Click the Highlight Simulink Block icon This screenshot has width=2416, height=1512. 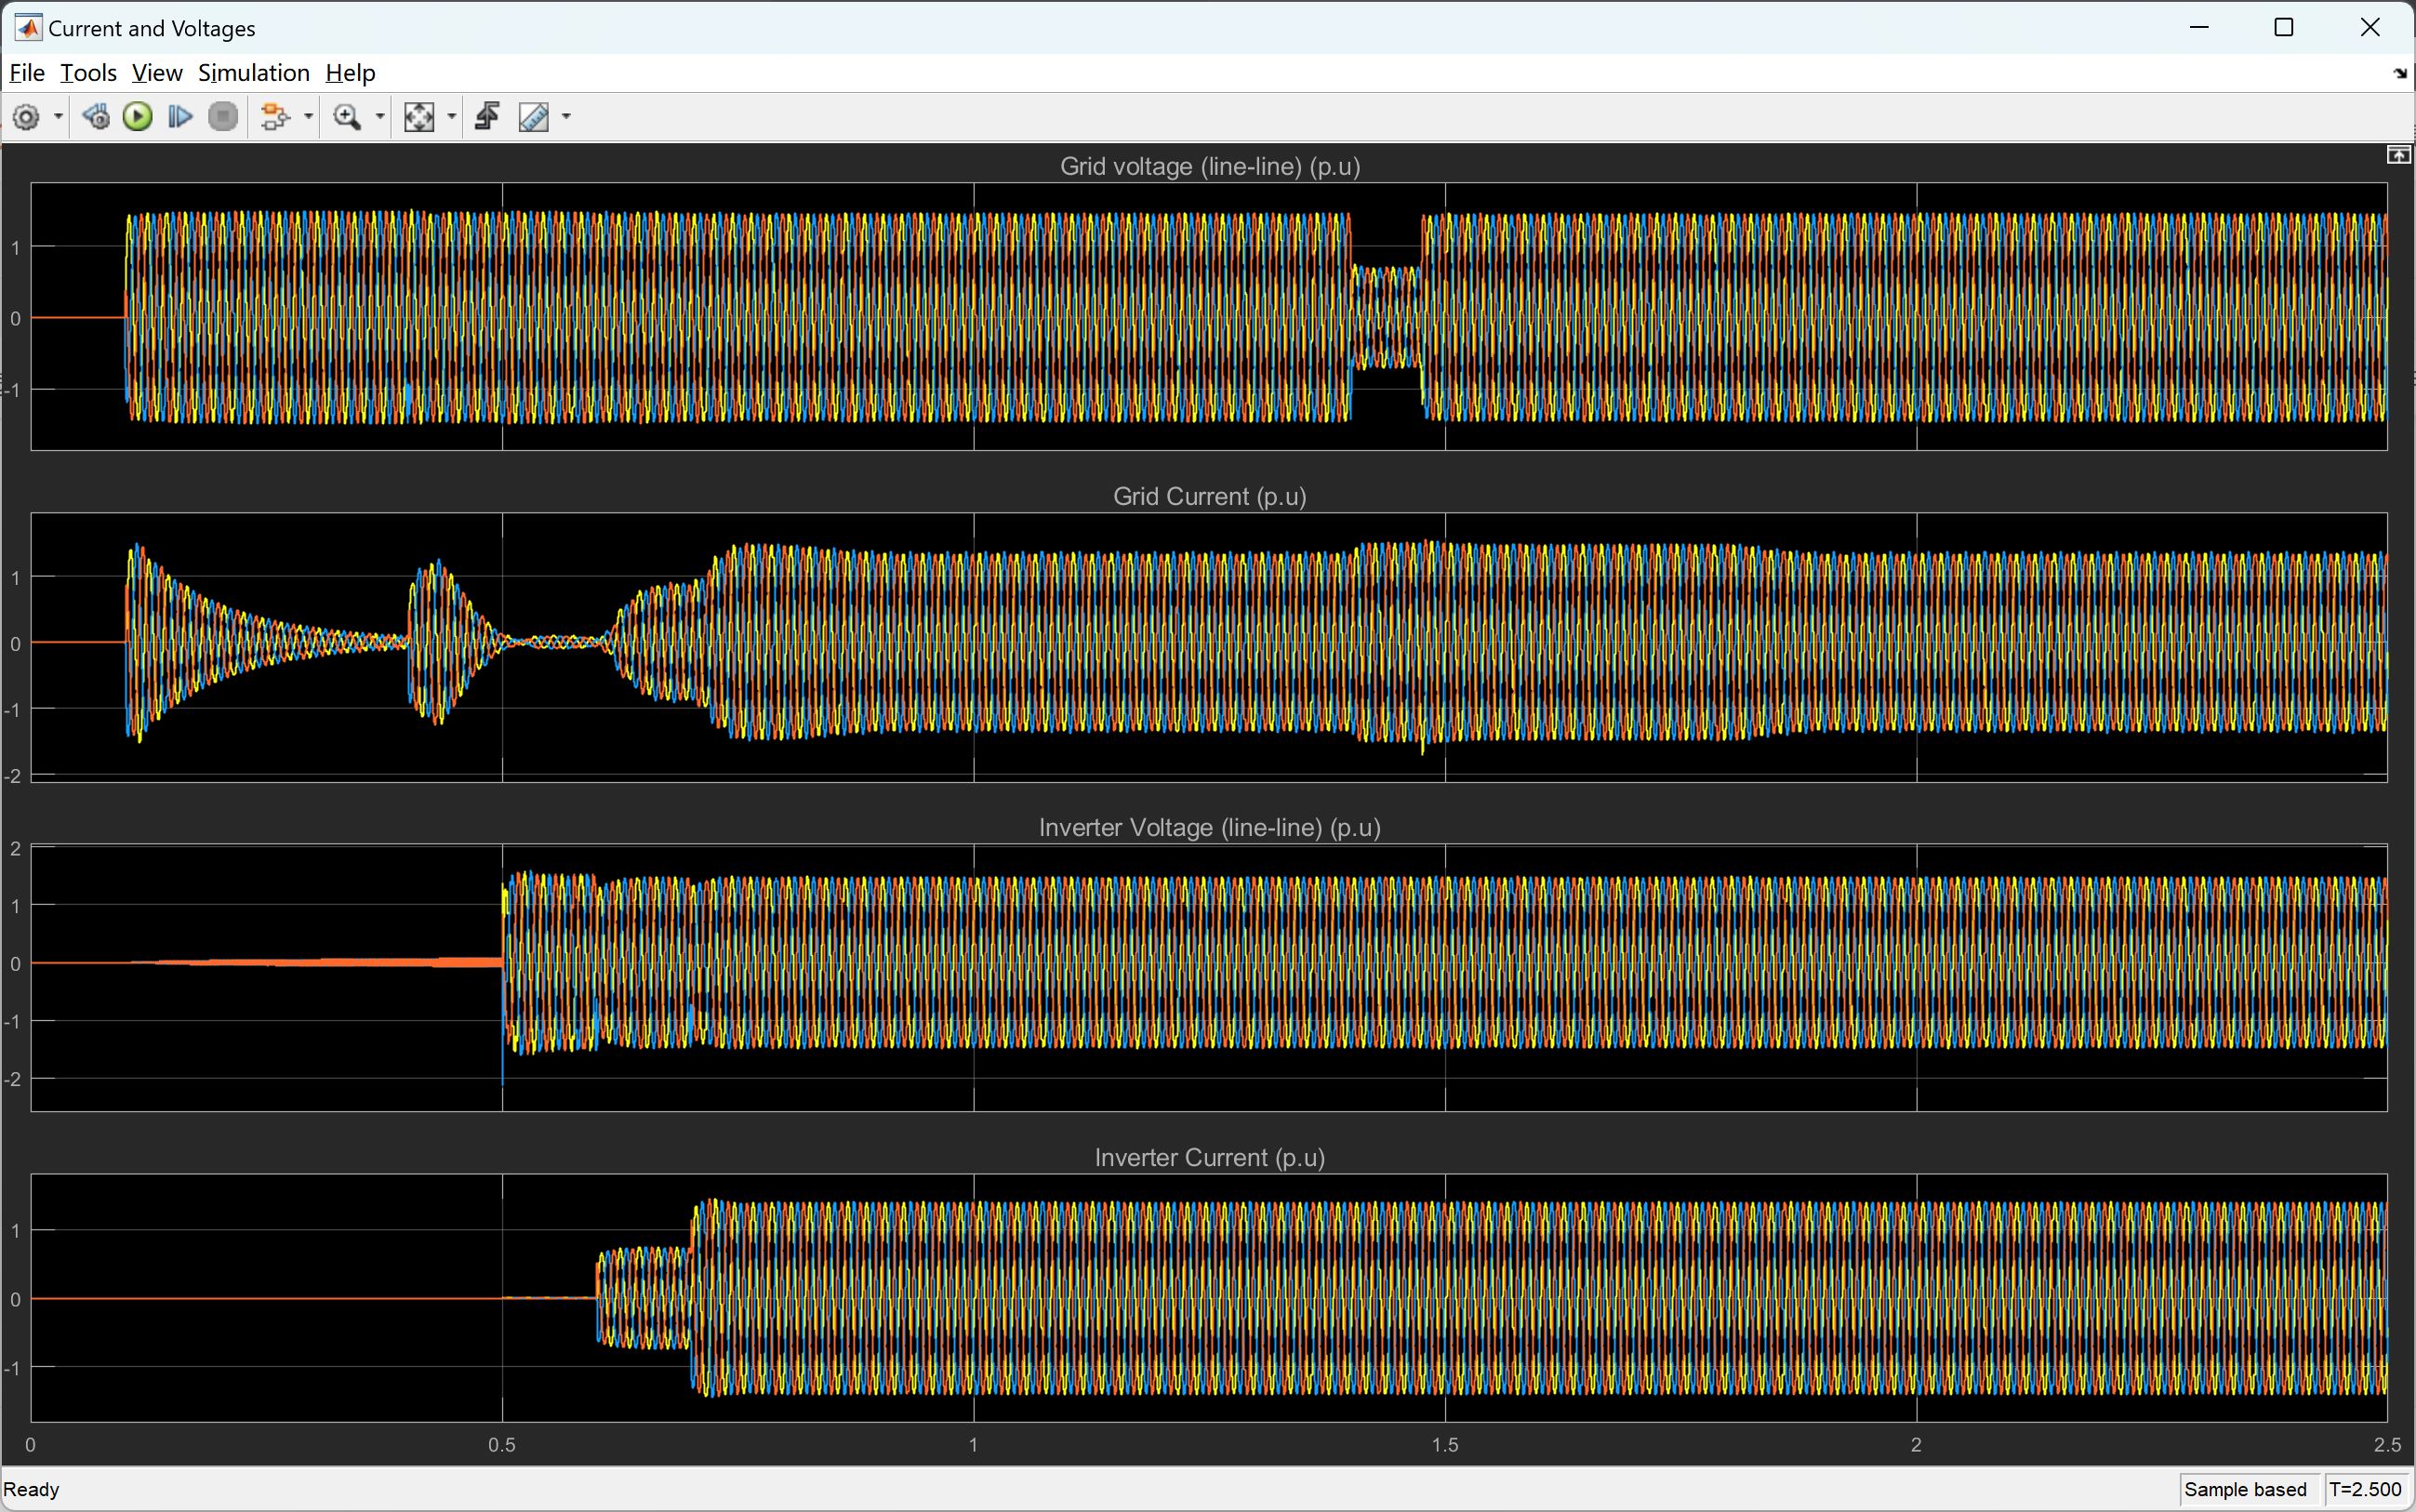(274, 117)
